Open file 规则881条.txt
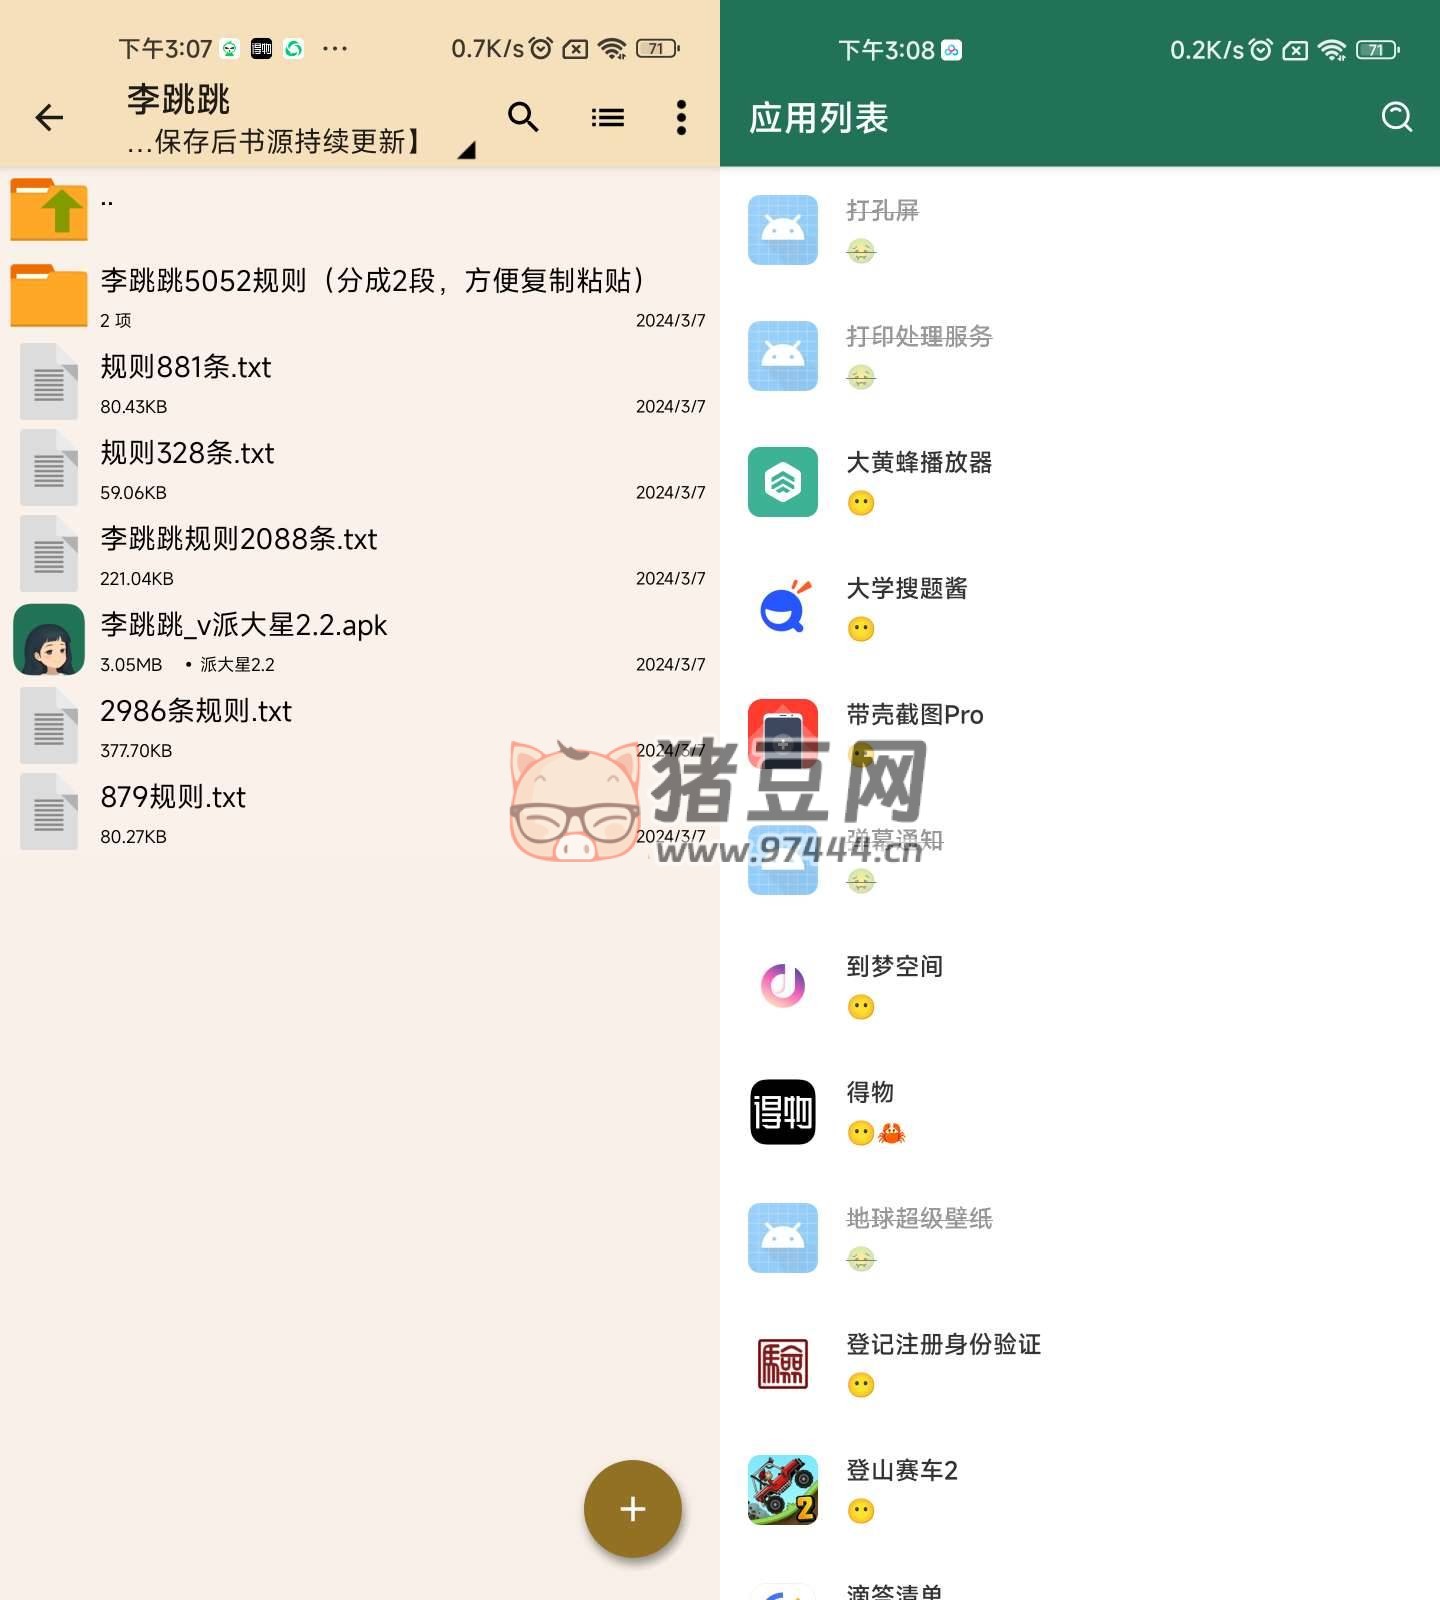1440x1600 pixels. pyautogui.click(x=360, y=383)
